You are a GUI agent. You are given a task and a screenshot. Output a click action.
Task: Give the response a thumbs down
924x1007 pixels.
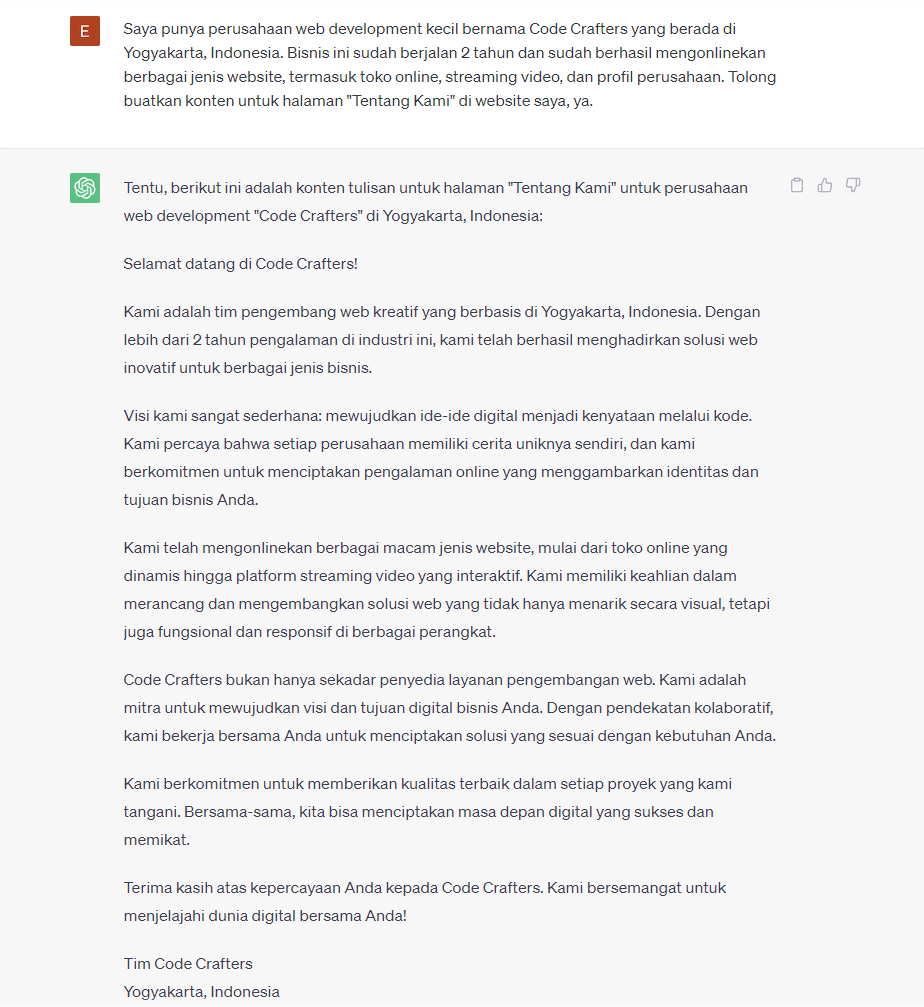[853, 185]
